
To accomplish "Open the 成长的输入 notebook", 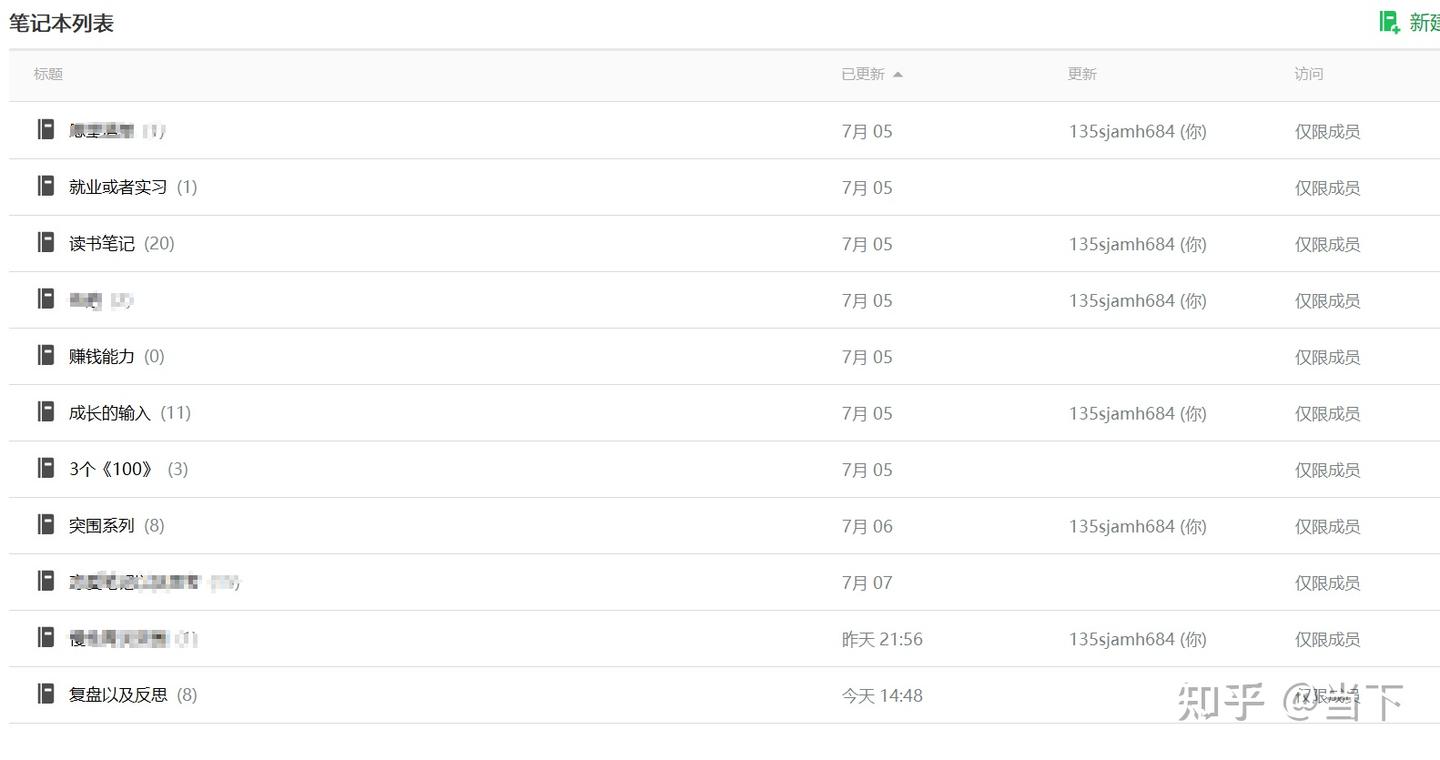I will click(110, 413).
